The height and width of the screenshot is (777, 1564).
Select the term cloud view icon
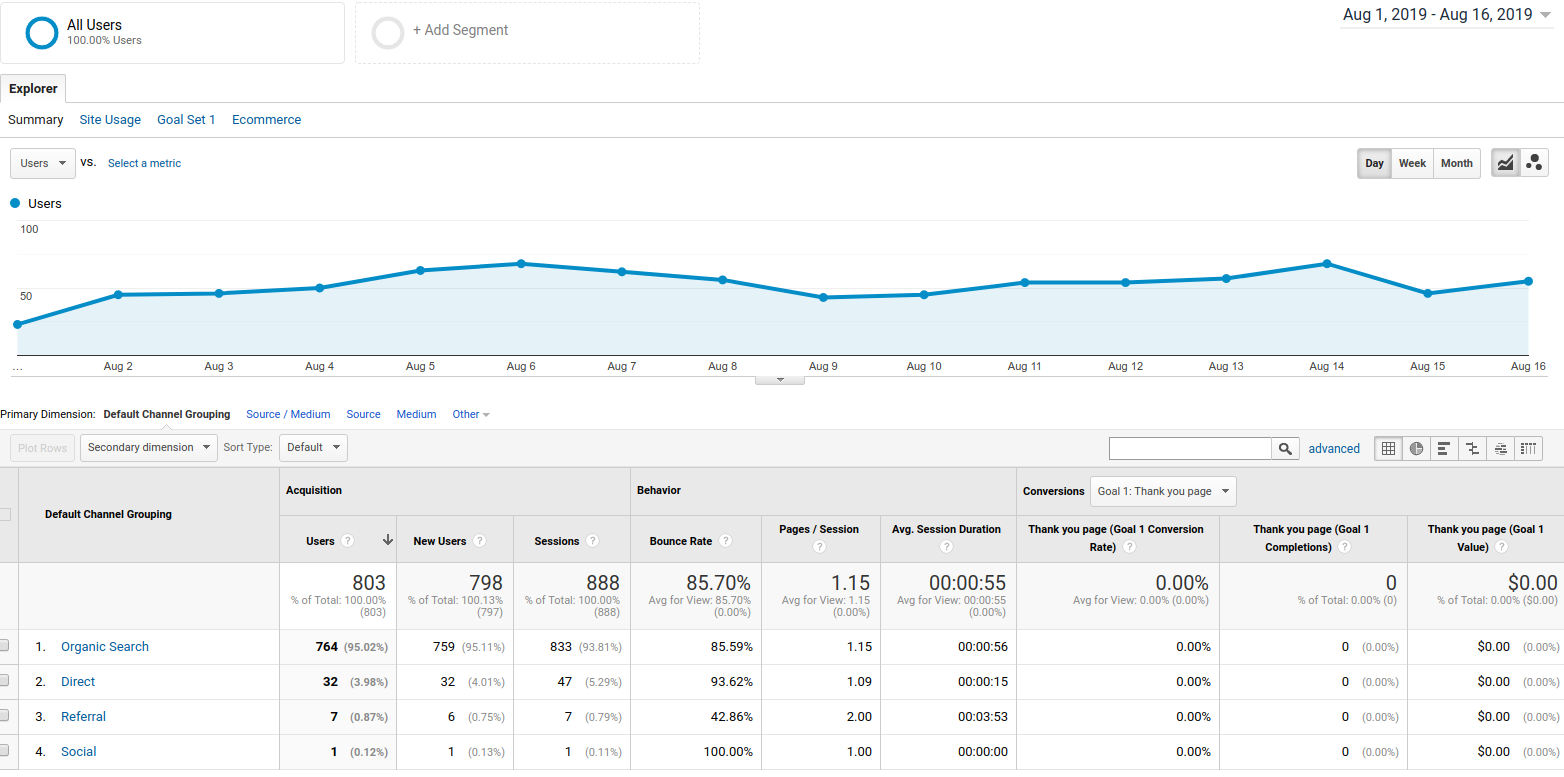[1501, 449]
